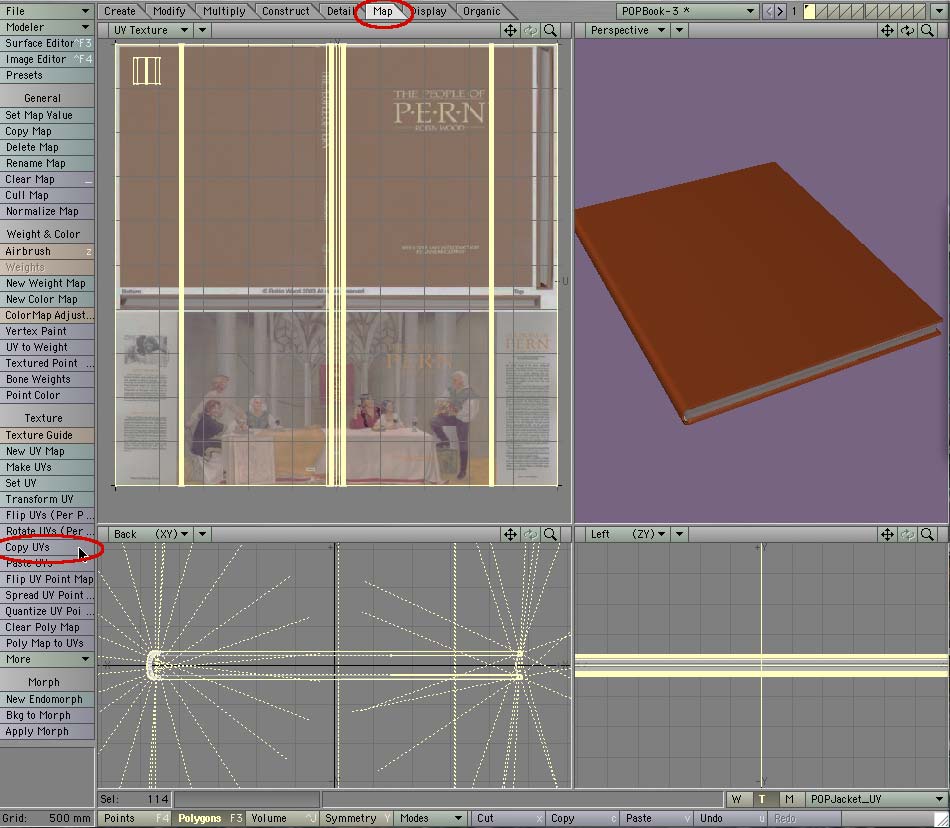Click the Presets button
950x828 pixels.
click(47, 76)
